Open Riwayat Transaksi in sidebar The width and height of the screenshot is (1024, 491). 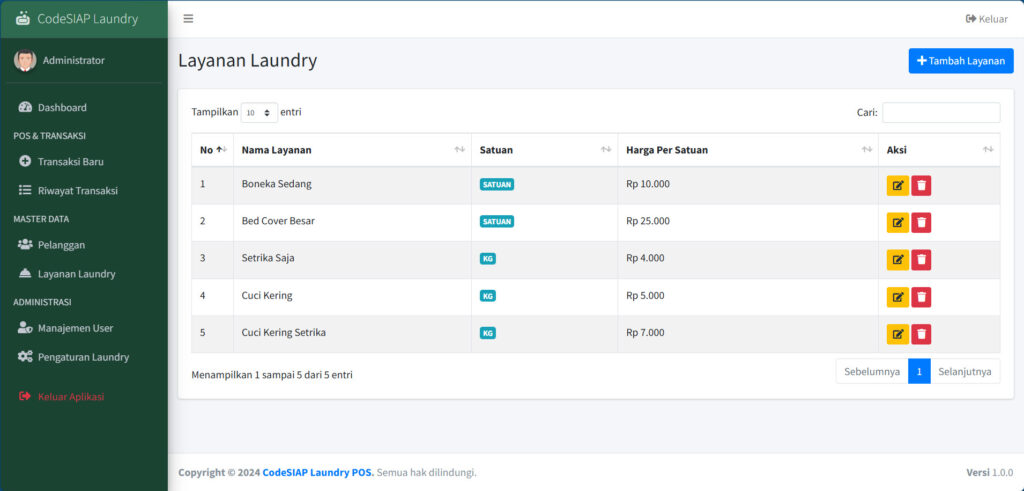click(x=77, y=190)
